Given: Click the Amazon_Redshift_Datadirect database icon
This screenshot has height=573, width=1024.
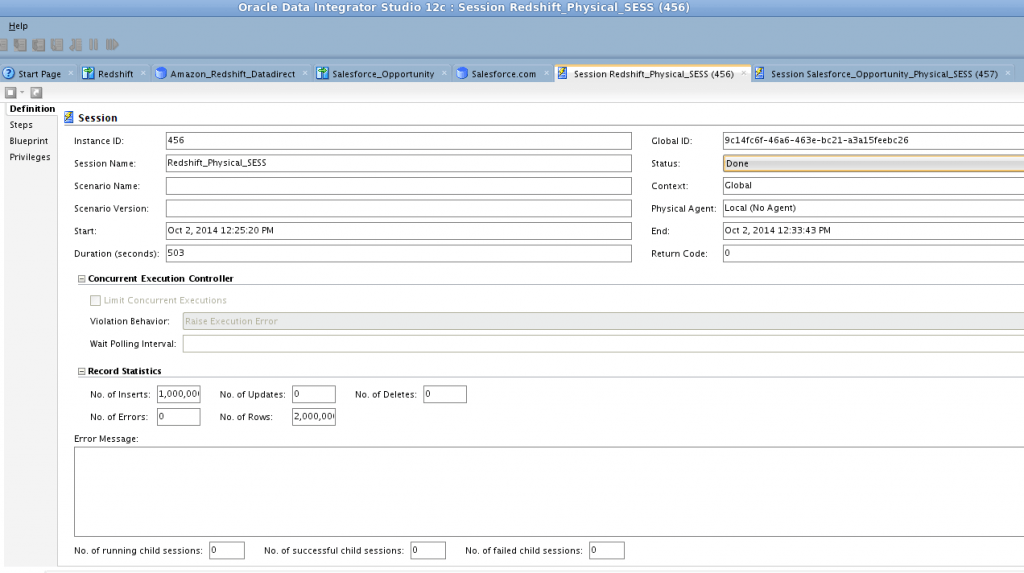Looking at the screenshot, I should point(161,74).
